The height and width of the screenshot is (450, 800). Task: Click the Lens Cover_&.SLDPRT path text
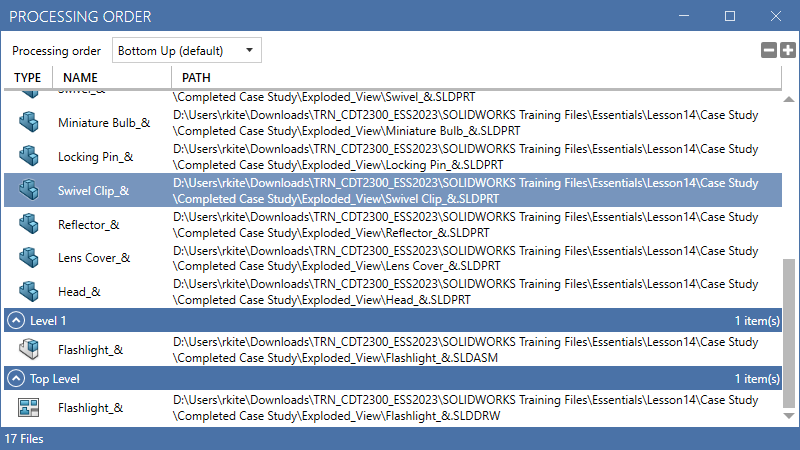(465, 258)
